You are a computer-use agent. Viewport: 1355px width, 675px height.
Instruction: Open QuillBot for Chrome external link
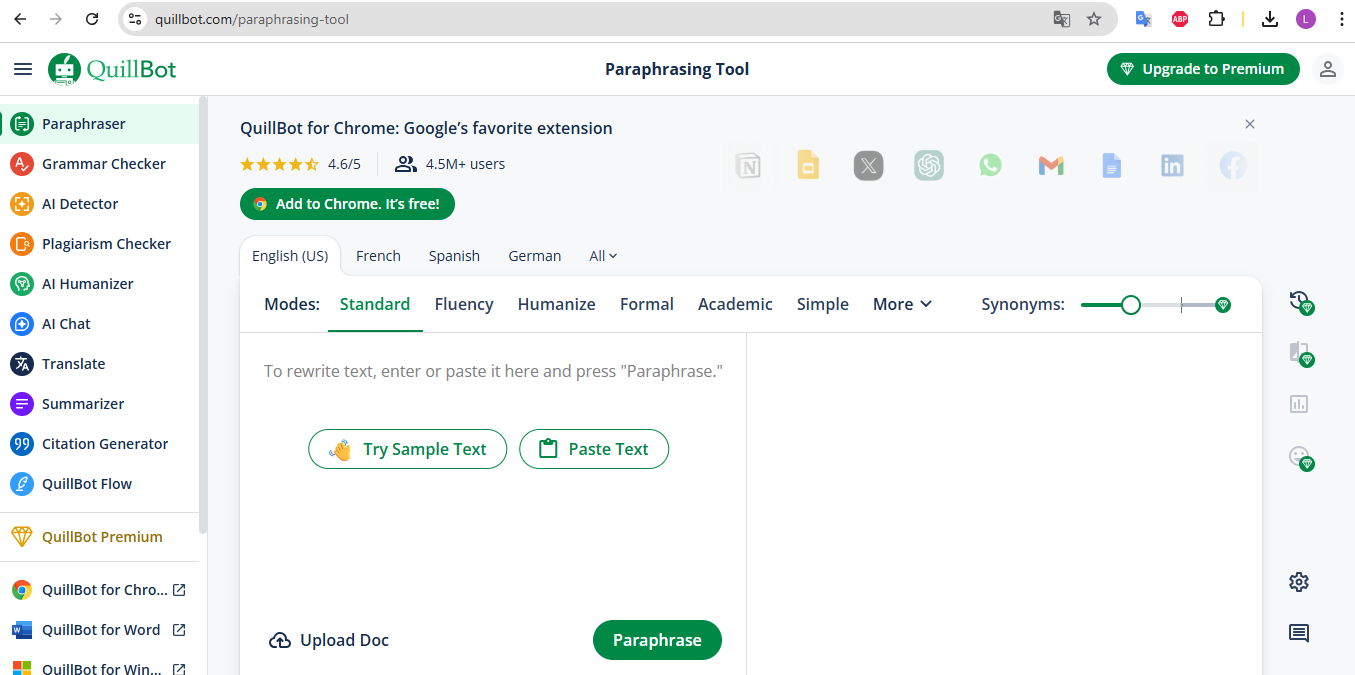pos(100,590)
